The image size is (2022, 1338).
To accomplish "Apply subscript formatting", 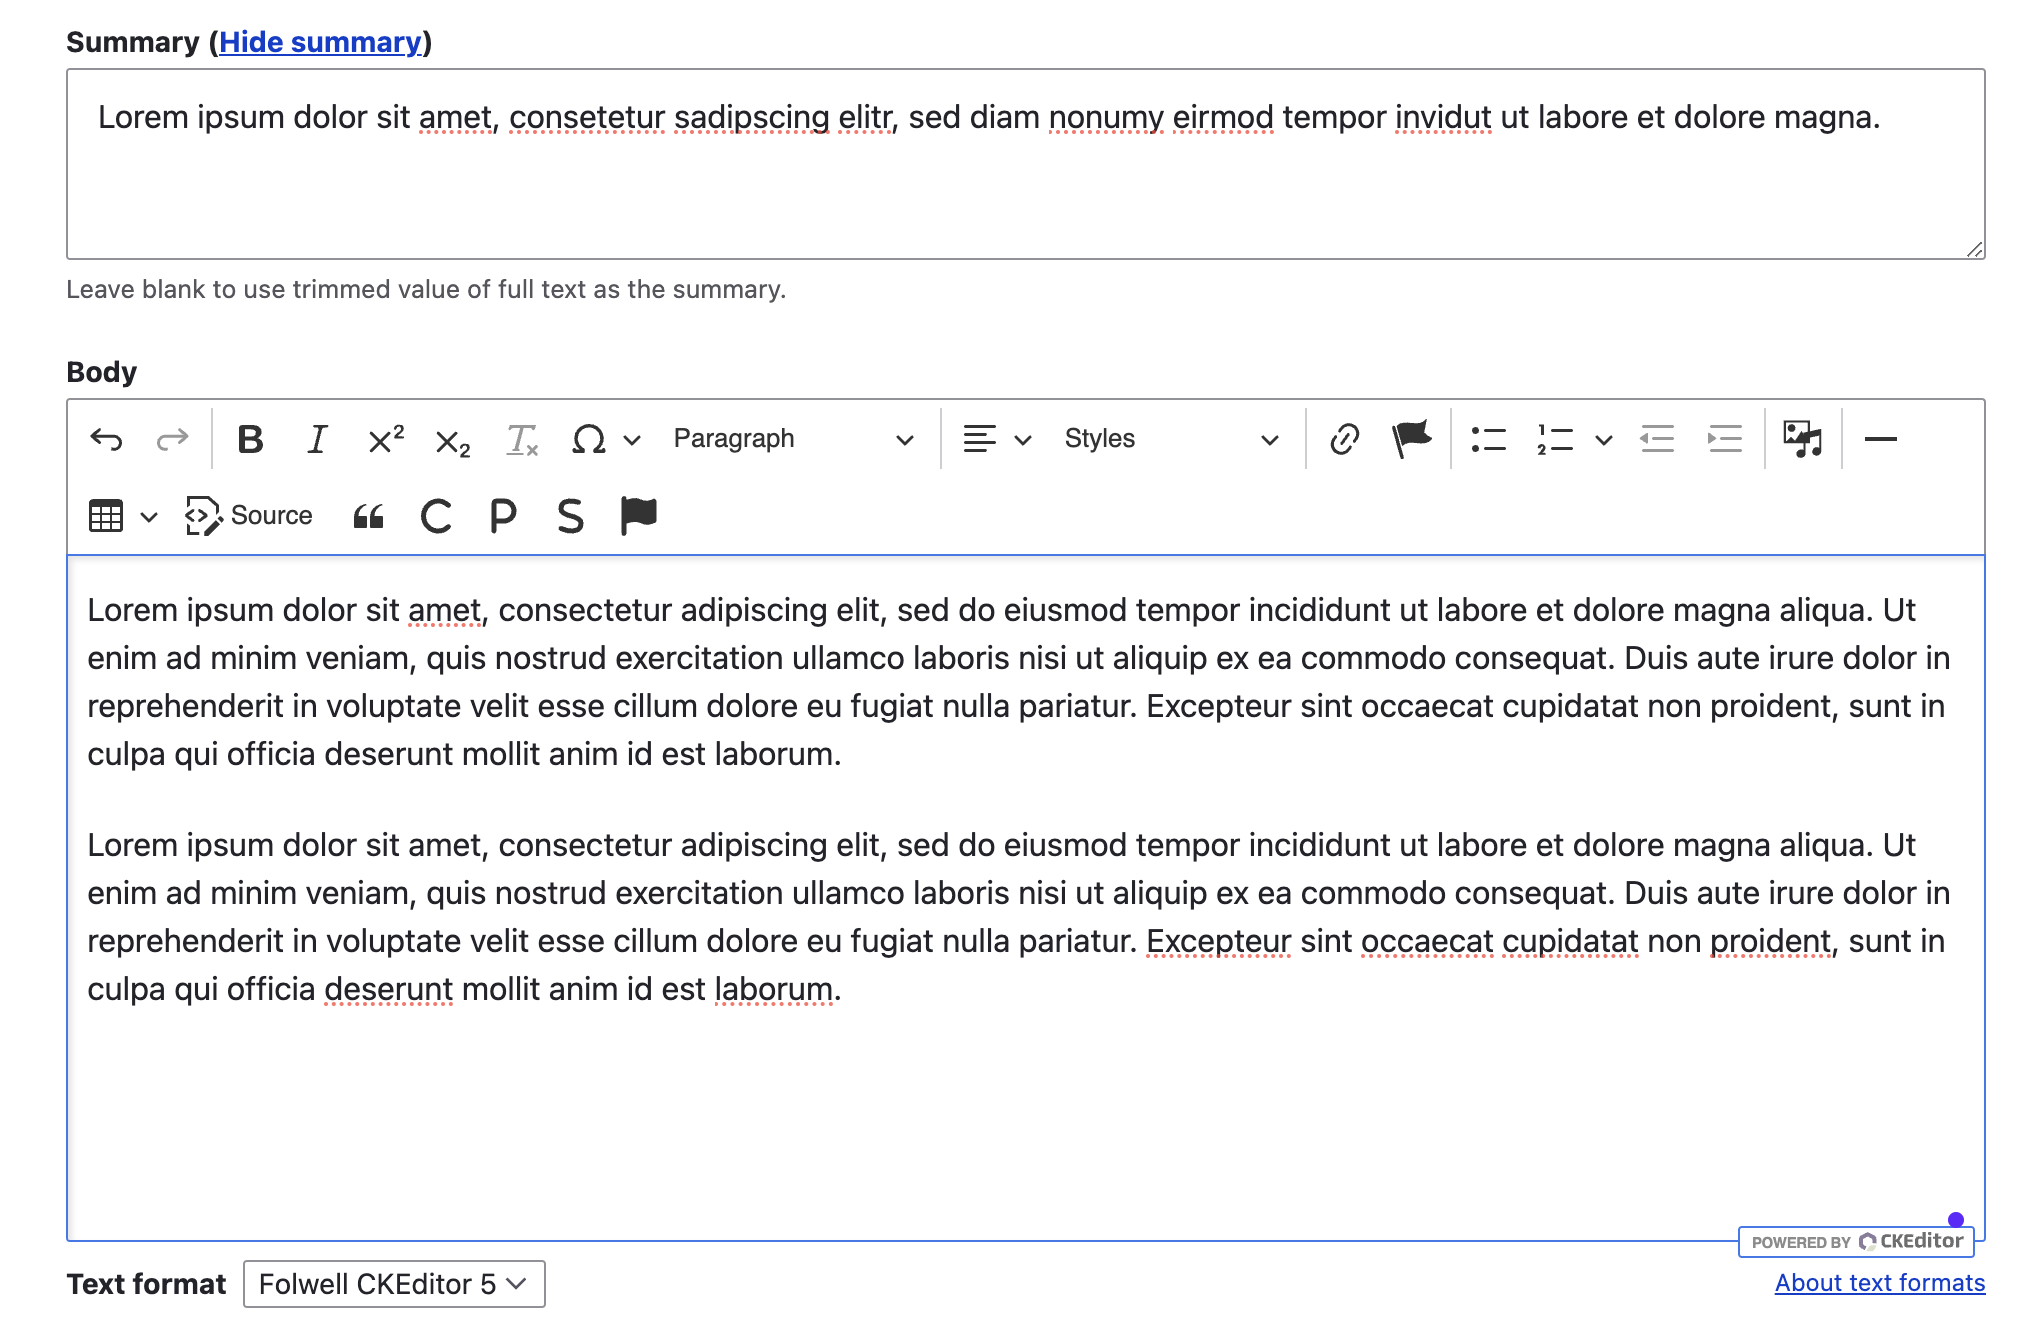I will tap(452, 441).
